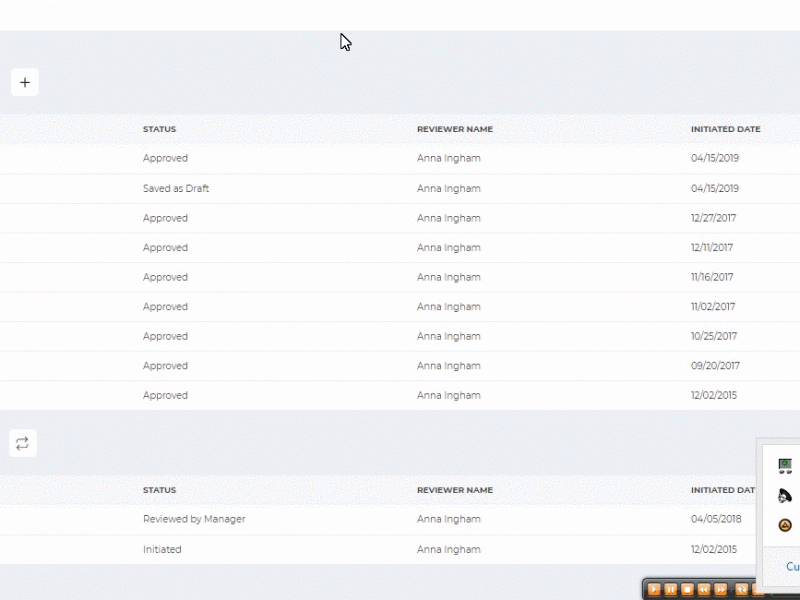
Task: Click the date 12/27/2017
Action: click(713, 218)
